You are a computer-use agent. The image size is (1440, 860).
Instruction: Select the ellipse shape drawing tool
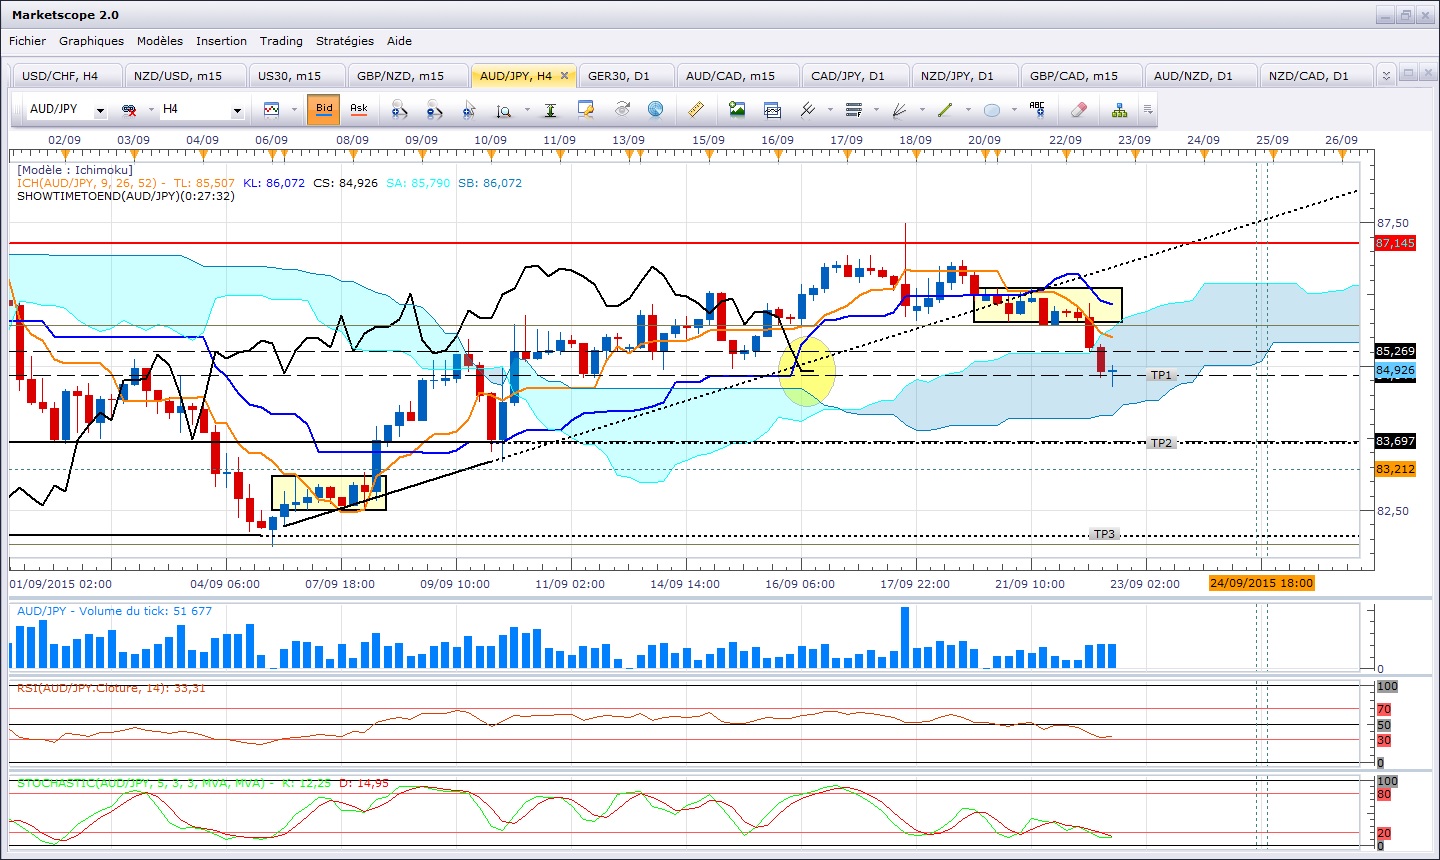pos(992,109)
